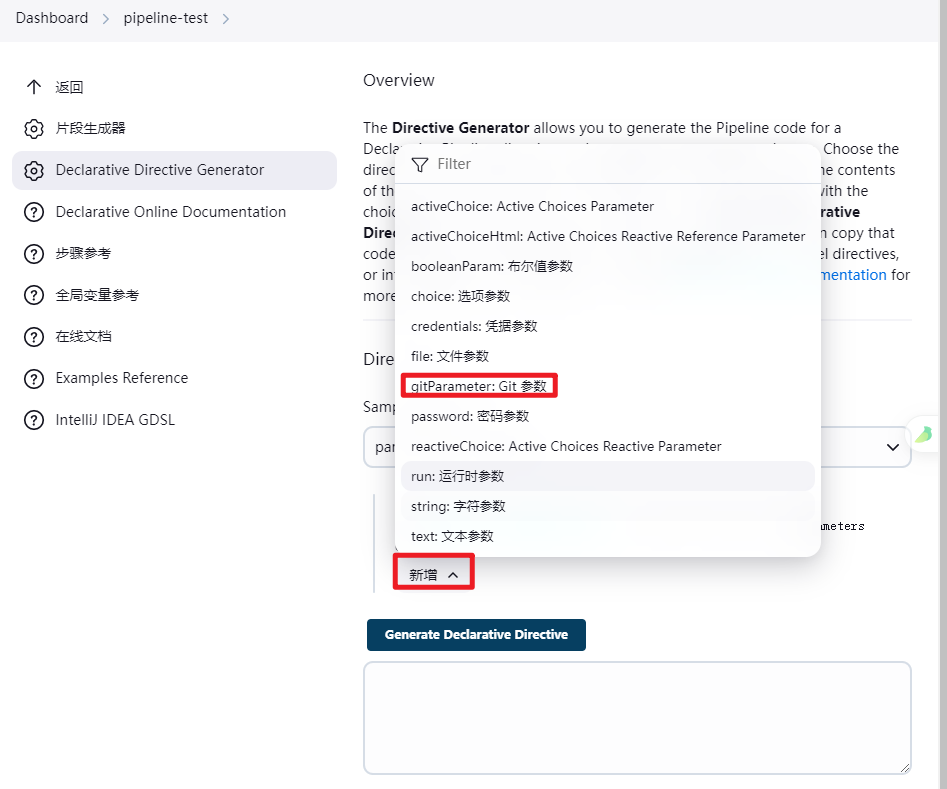Click the funnel filter icon in dropdown
This screenshot has height=789, width=947.
[420, 164]
